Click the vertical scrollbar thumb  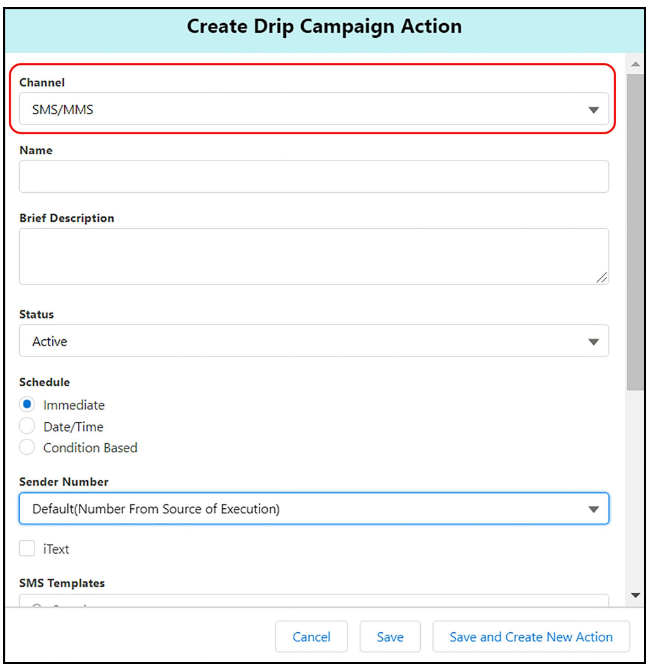click(635, 230)
